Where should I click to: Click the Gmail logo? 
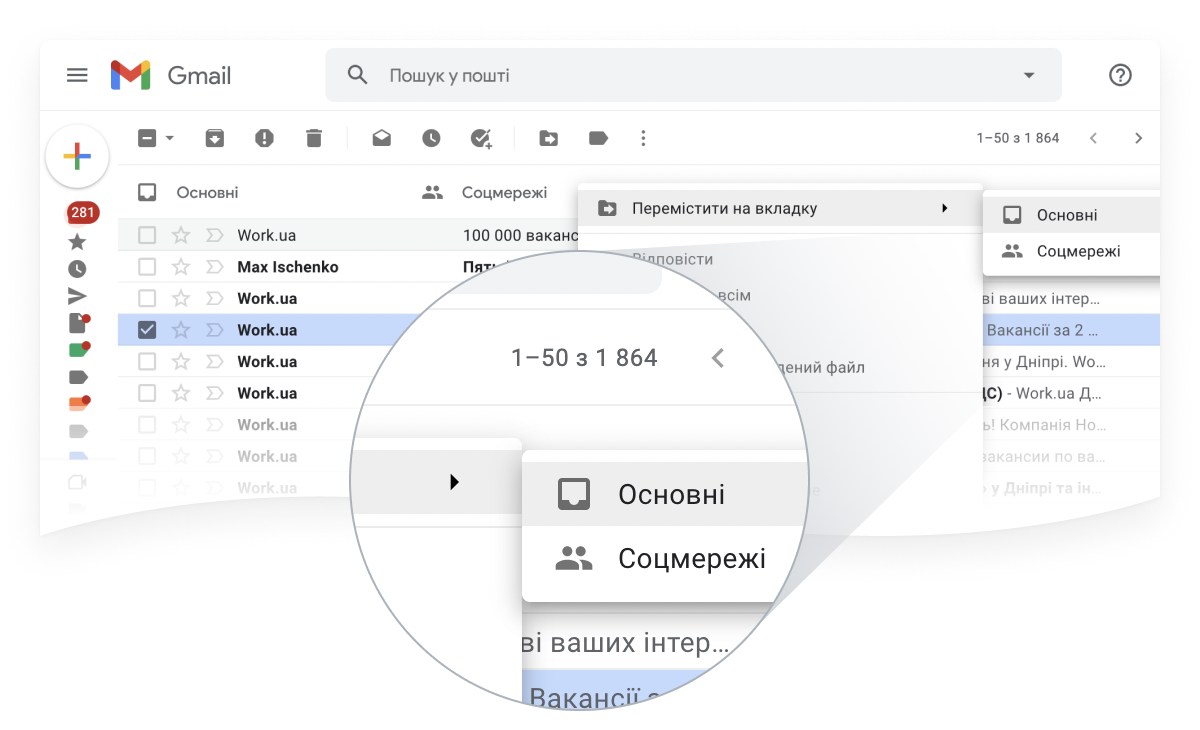tap(171, 75)
